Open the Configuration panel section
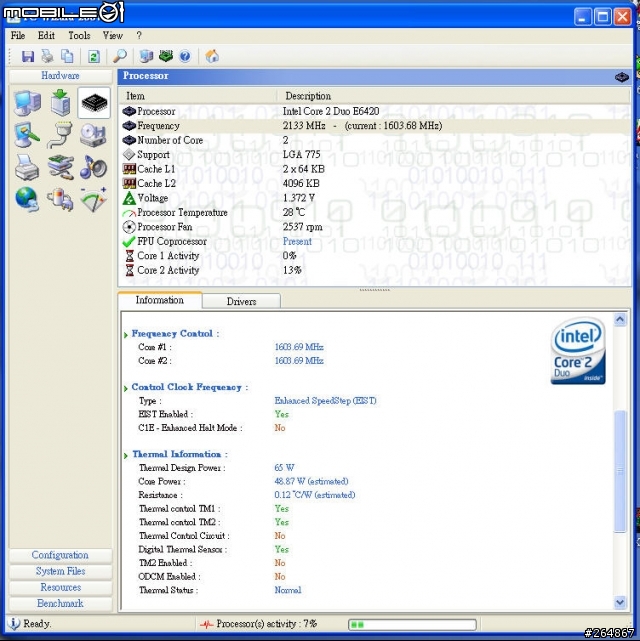640x641 pixels. (x=60, y=555)
